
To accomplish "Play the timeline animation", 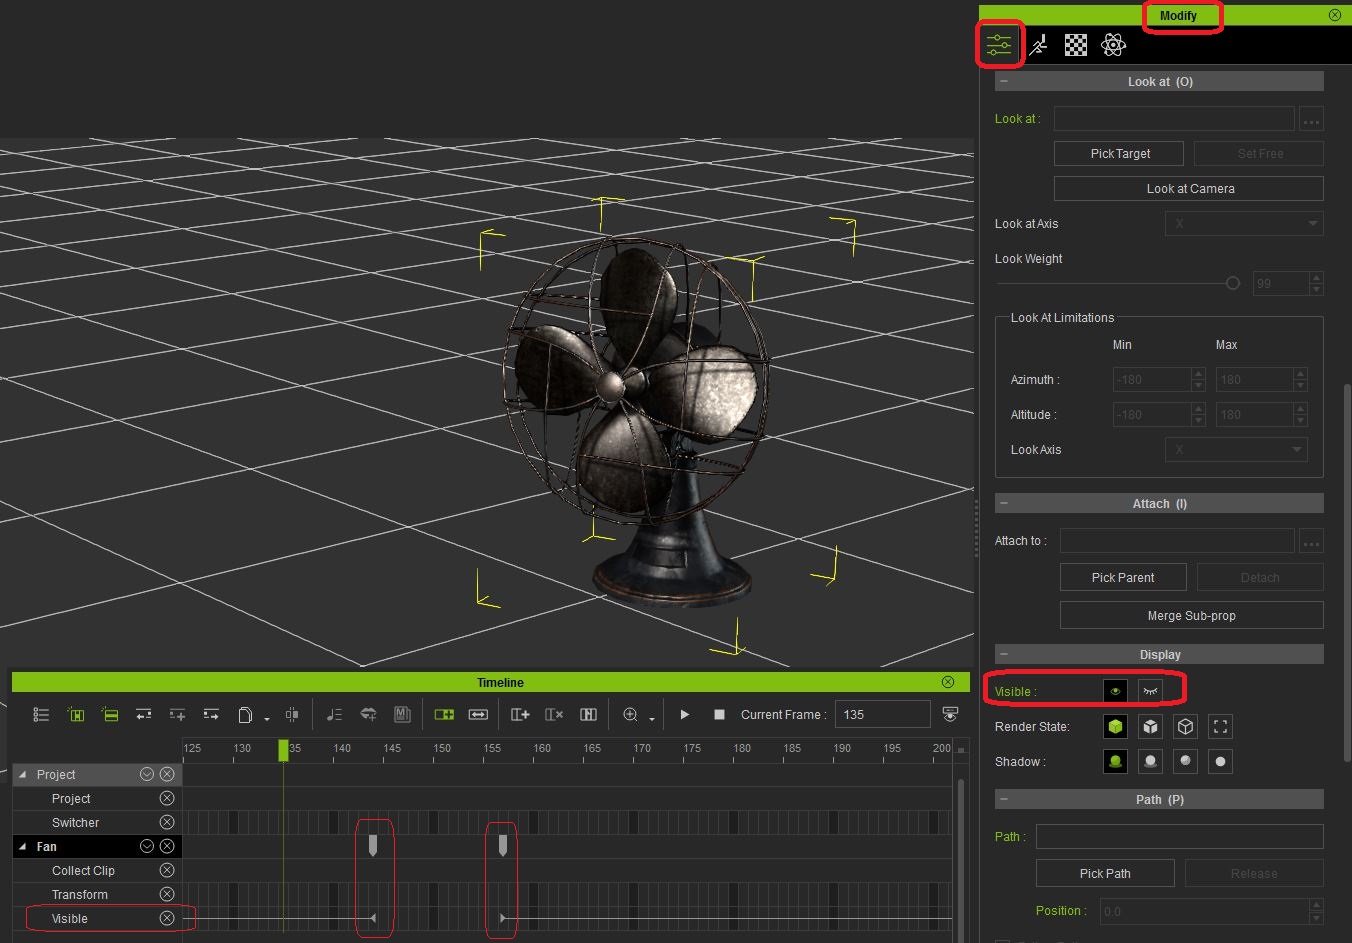I will click(685, 714).
